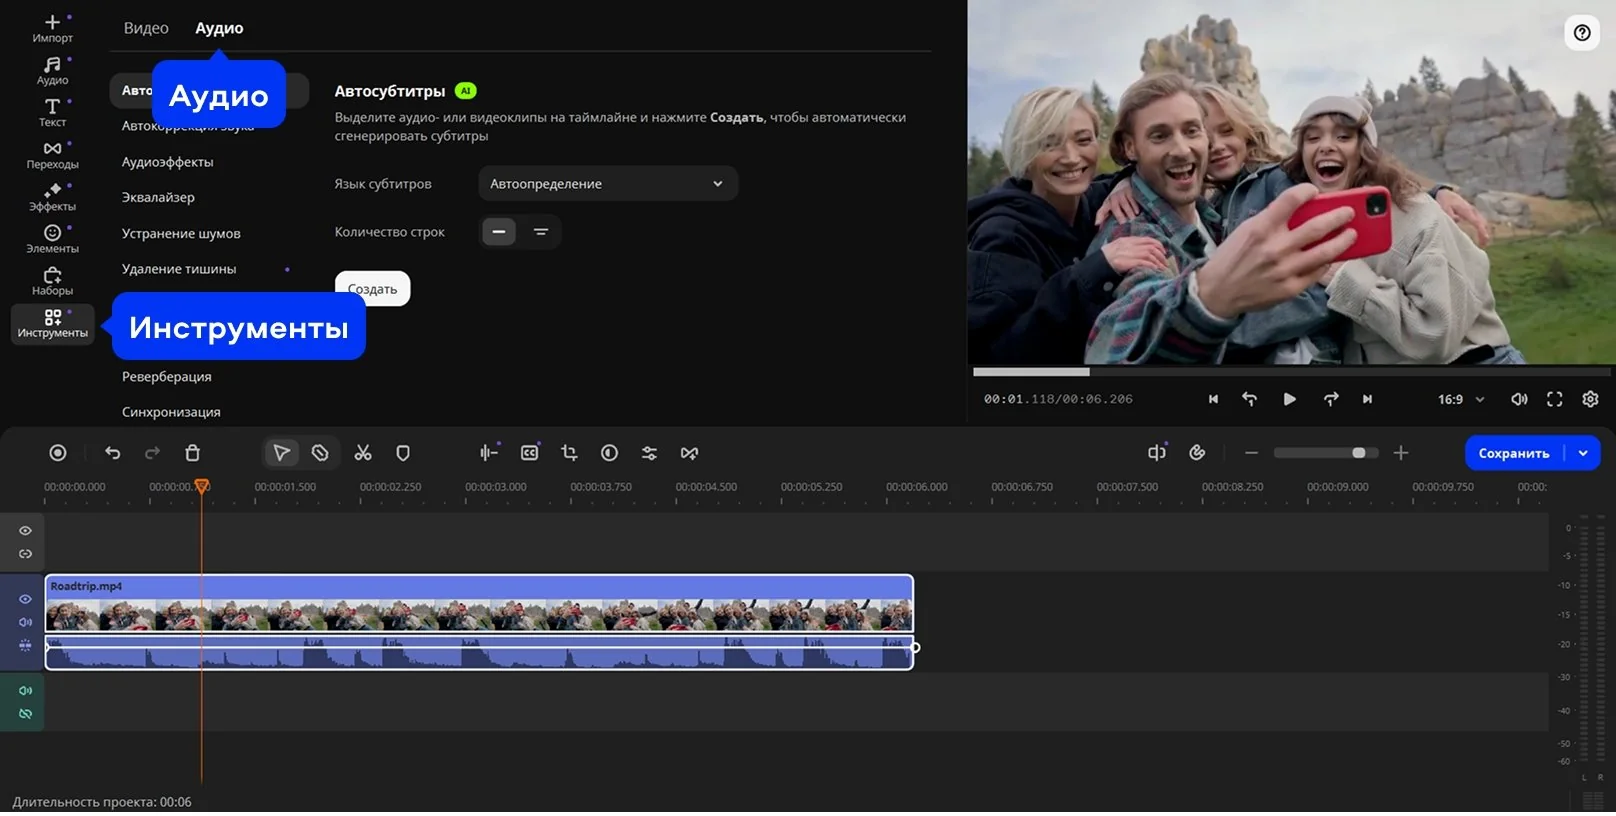Image resolution: width=1616 pixels, height=816 pixels.
Task: Mute the audio track speaker toggle
Action: (26, 690)
